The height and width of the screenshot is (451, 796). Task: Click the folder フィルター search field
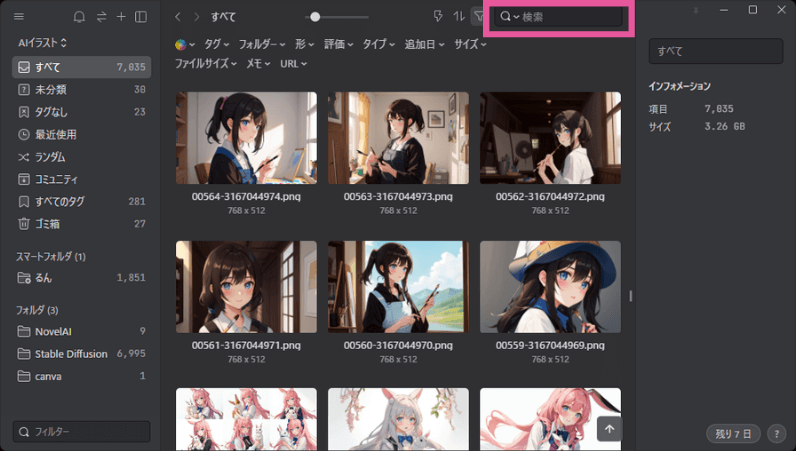81,432
